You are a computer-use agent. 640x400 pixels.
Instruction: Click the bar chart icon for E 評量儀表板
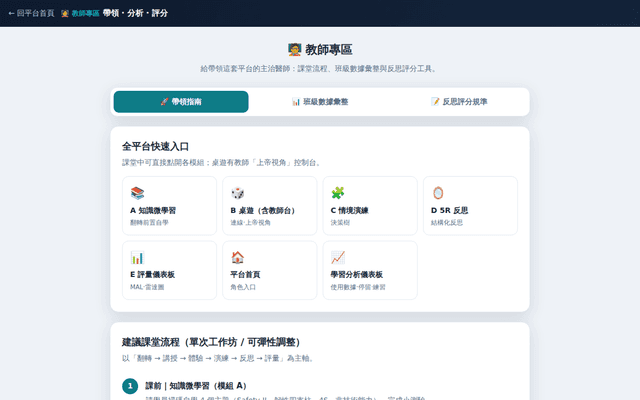click(137, 258)
